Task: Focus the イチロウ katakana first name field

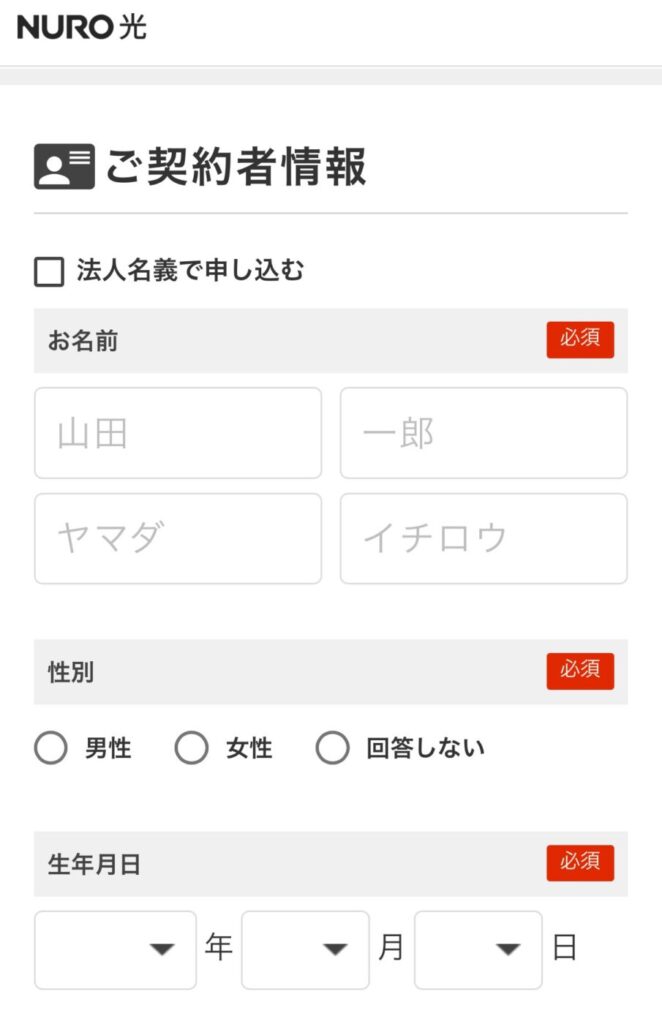Action: point(484,539)
